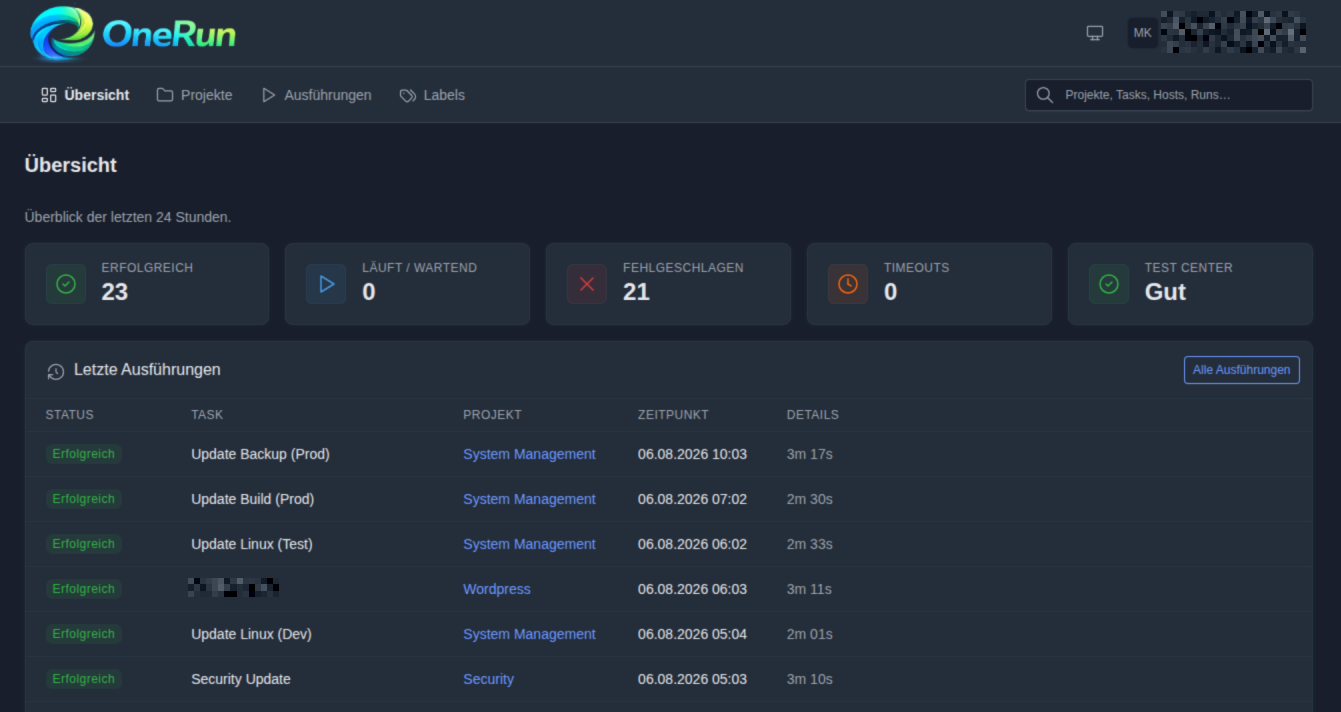The height and width of the screenshot is (712, 1341).
Task: Click Erfolgreich badge in Security Update row
Action: click(x=84, y=679)
